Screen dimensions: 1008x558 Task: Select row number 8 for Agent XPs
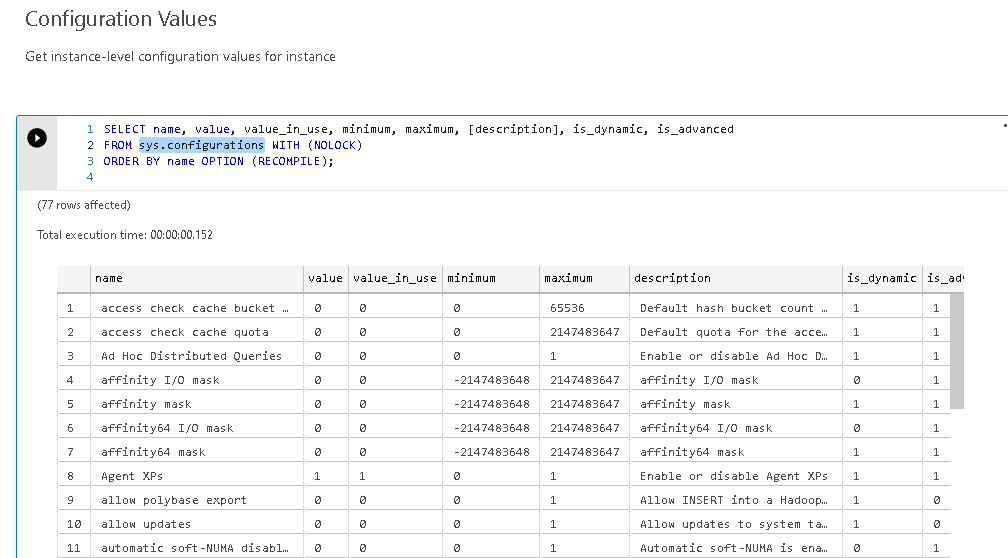coord(71,476)
